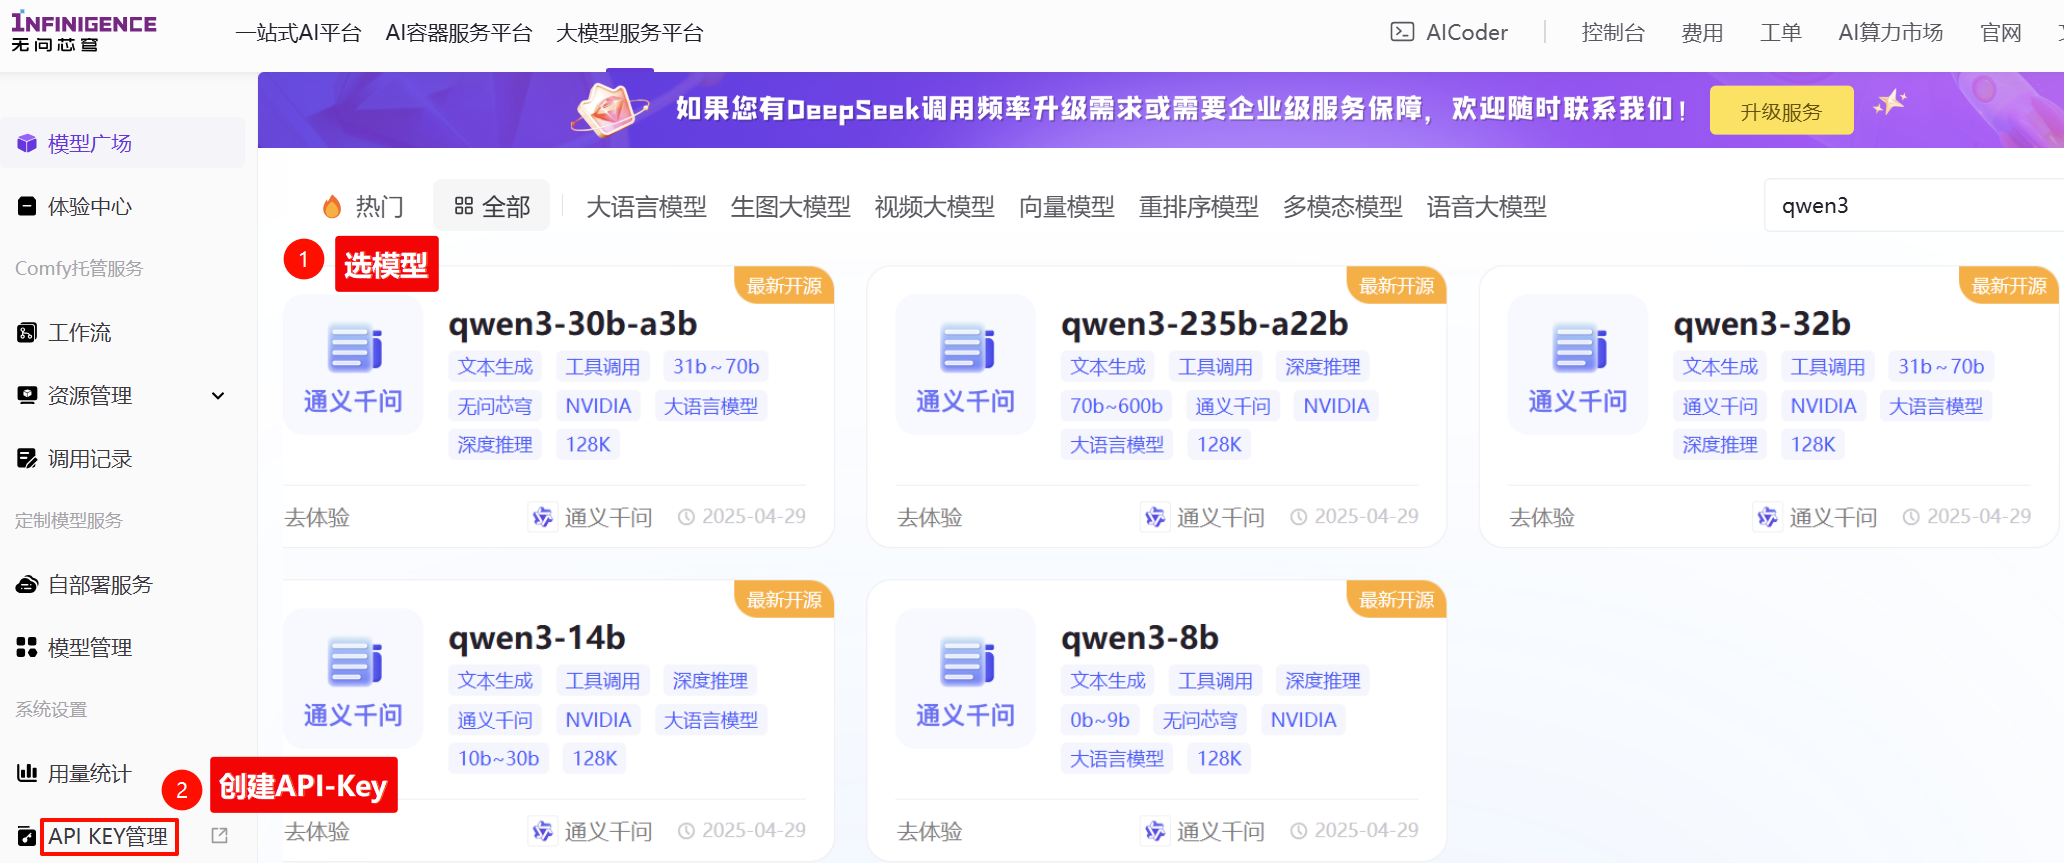The height and width of the screenshot is (863, 2064).
Task: Click 去体验 on qwen3-30b-a3b card
Action: (317, 517)
